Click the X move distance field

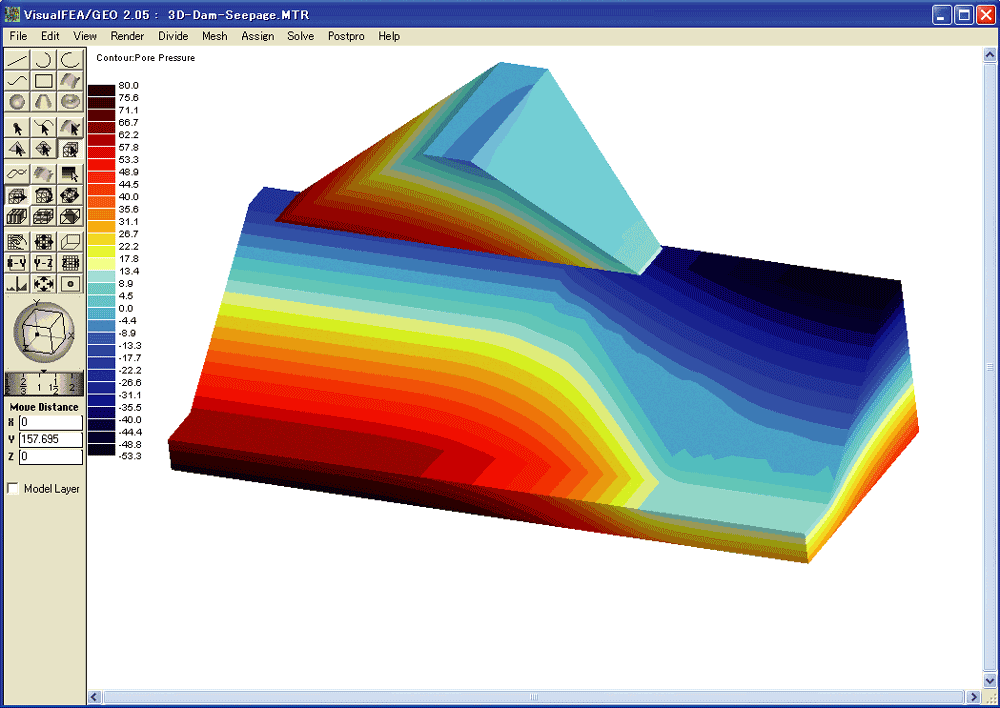(x=51, y=422)
